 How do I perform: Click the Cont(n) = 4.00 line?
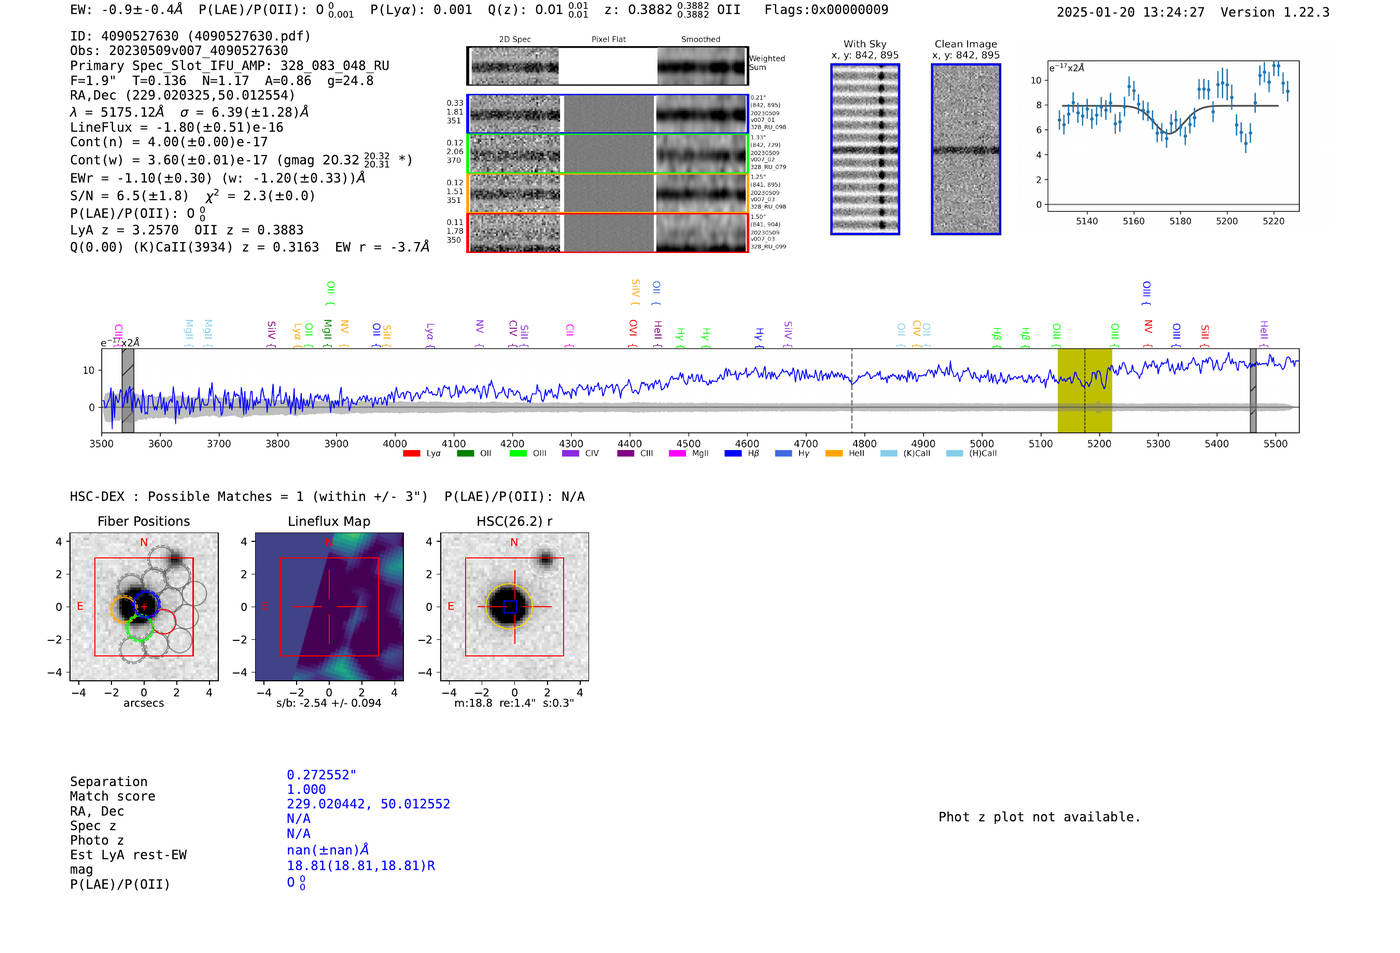(x=169, y=142)
